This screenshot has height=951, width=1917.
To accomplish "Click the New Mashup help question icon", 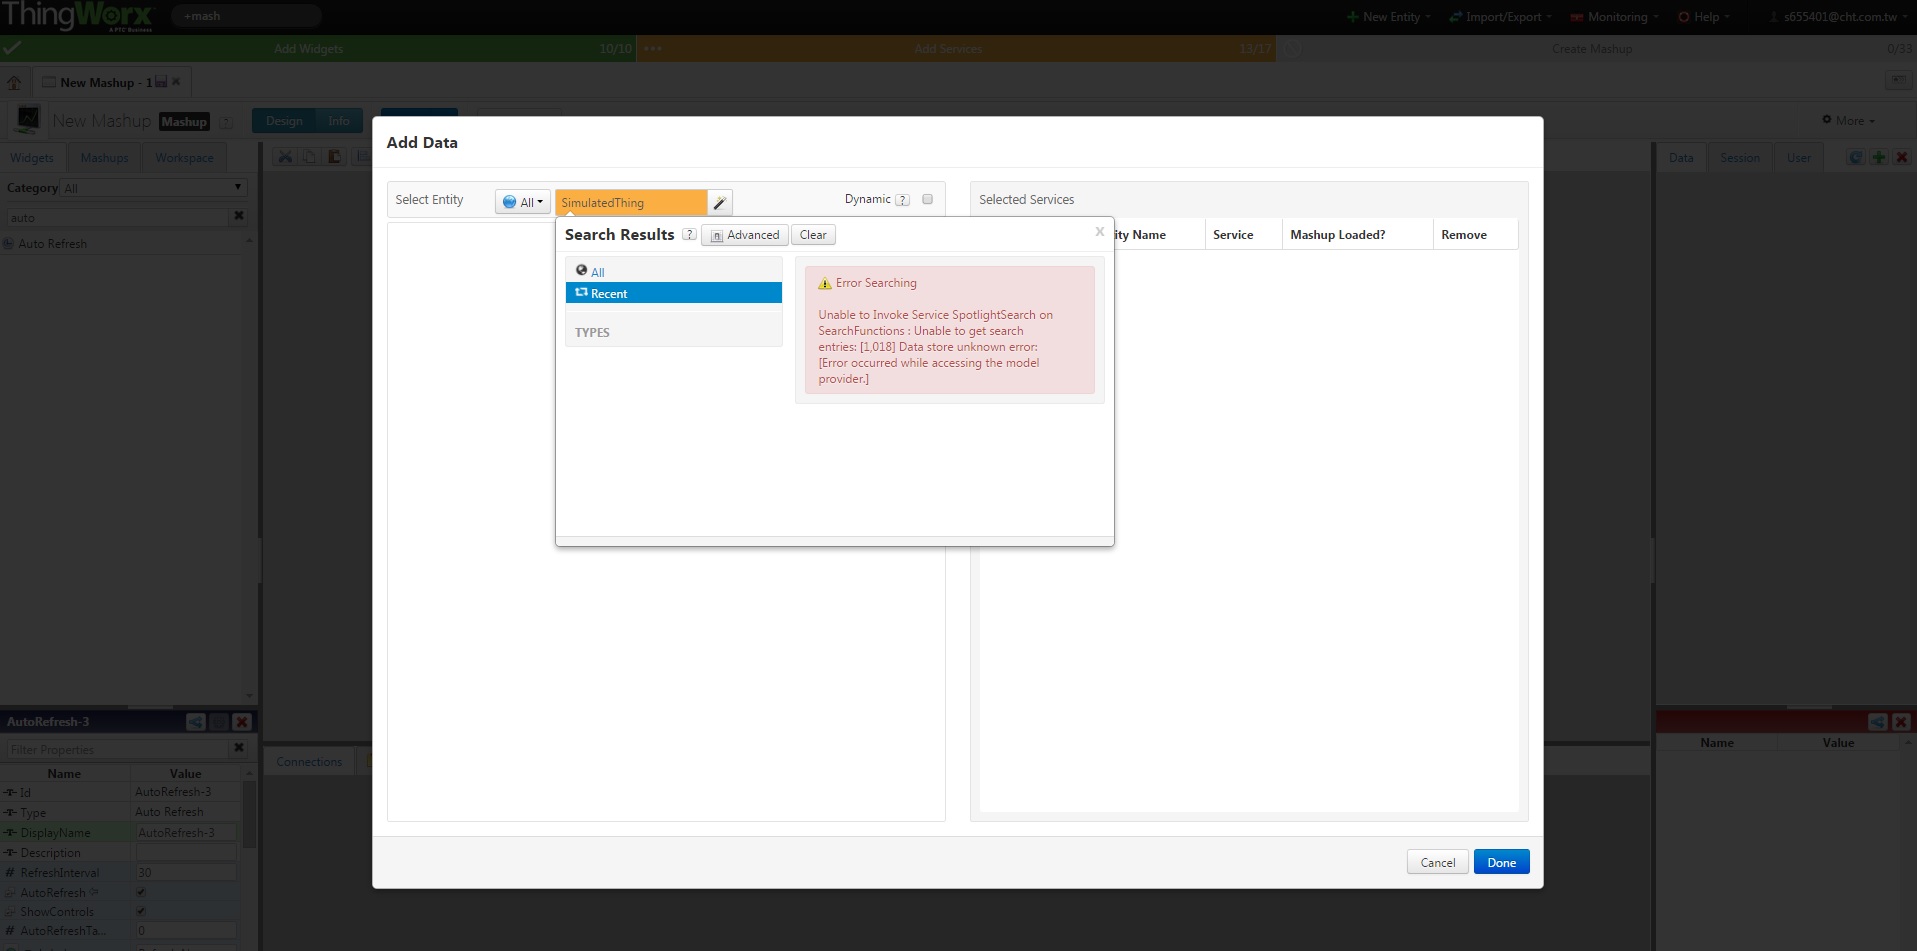I will (226, 122).
